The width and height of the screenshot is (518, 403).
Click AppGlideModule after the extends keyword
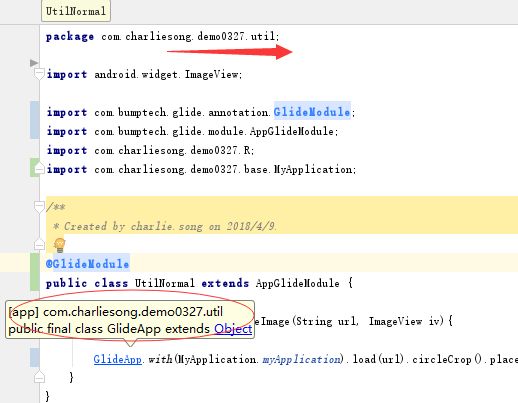click(x=298, y=283)
